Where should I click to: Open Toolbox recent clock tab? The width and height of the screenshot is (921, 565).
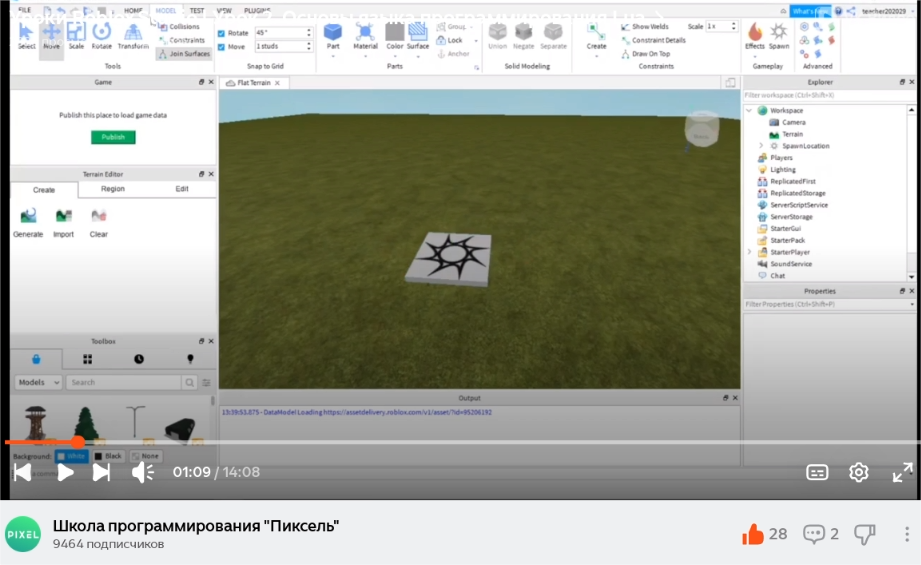point(139,359)
